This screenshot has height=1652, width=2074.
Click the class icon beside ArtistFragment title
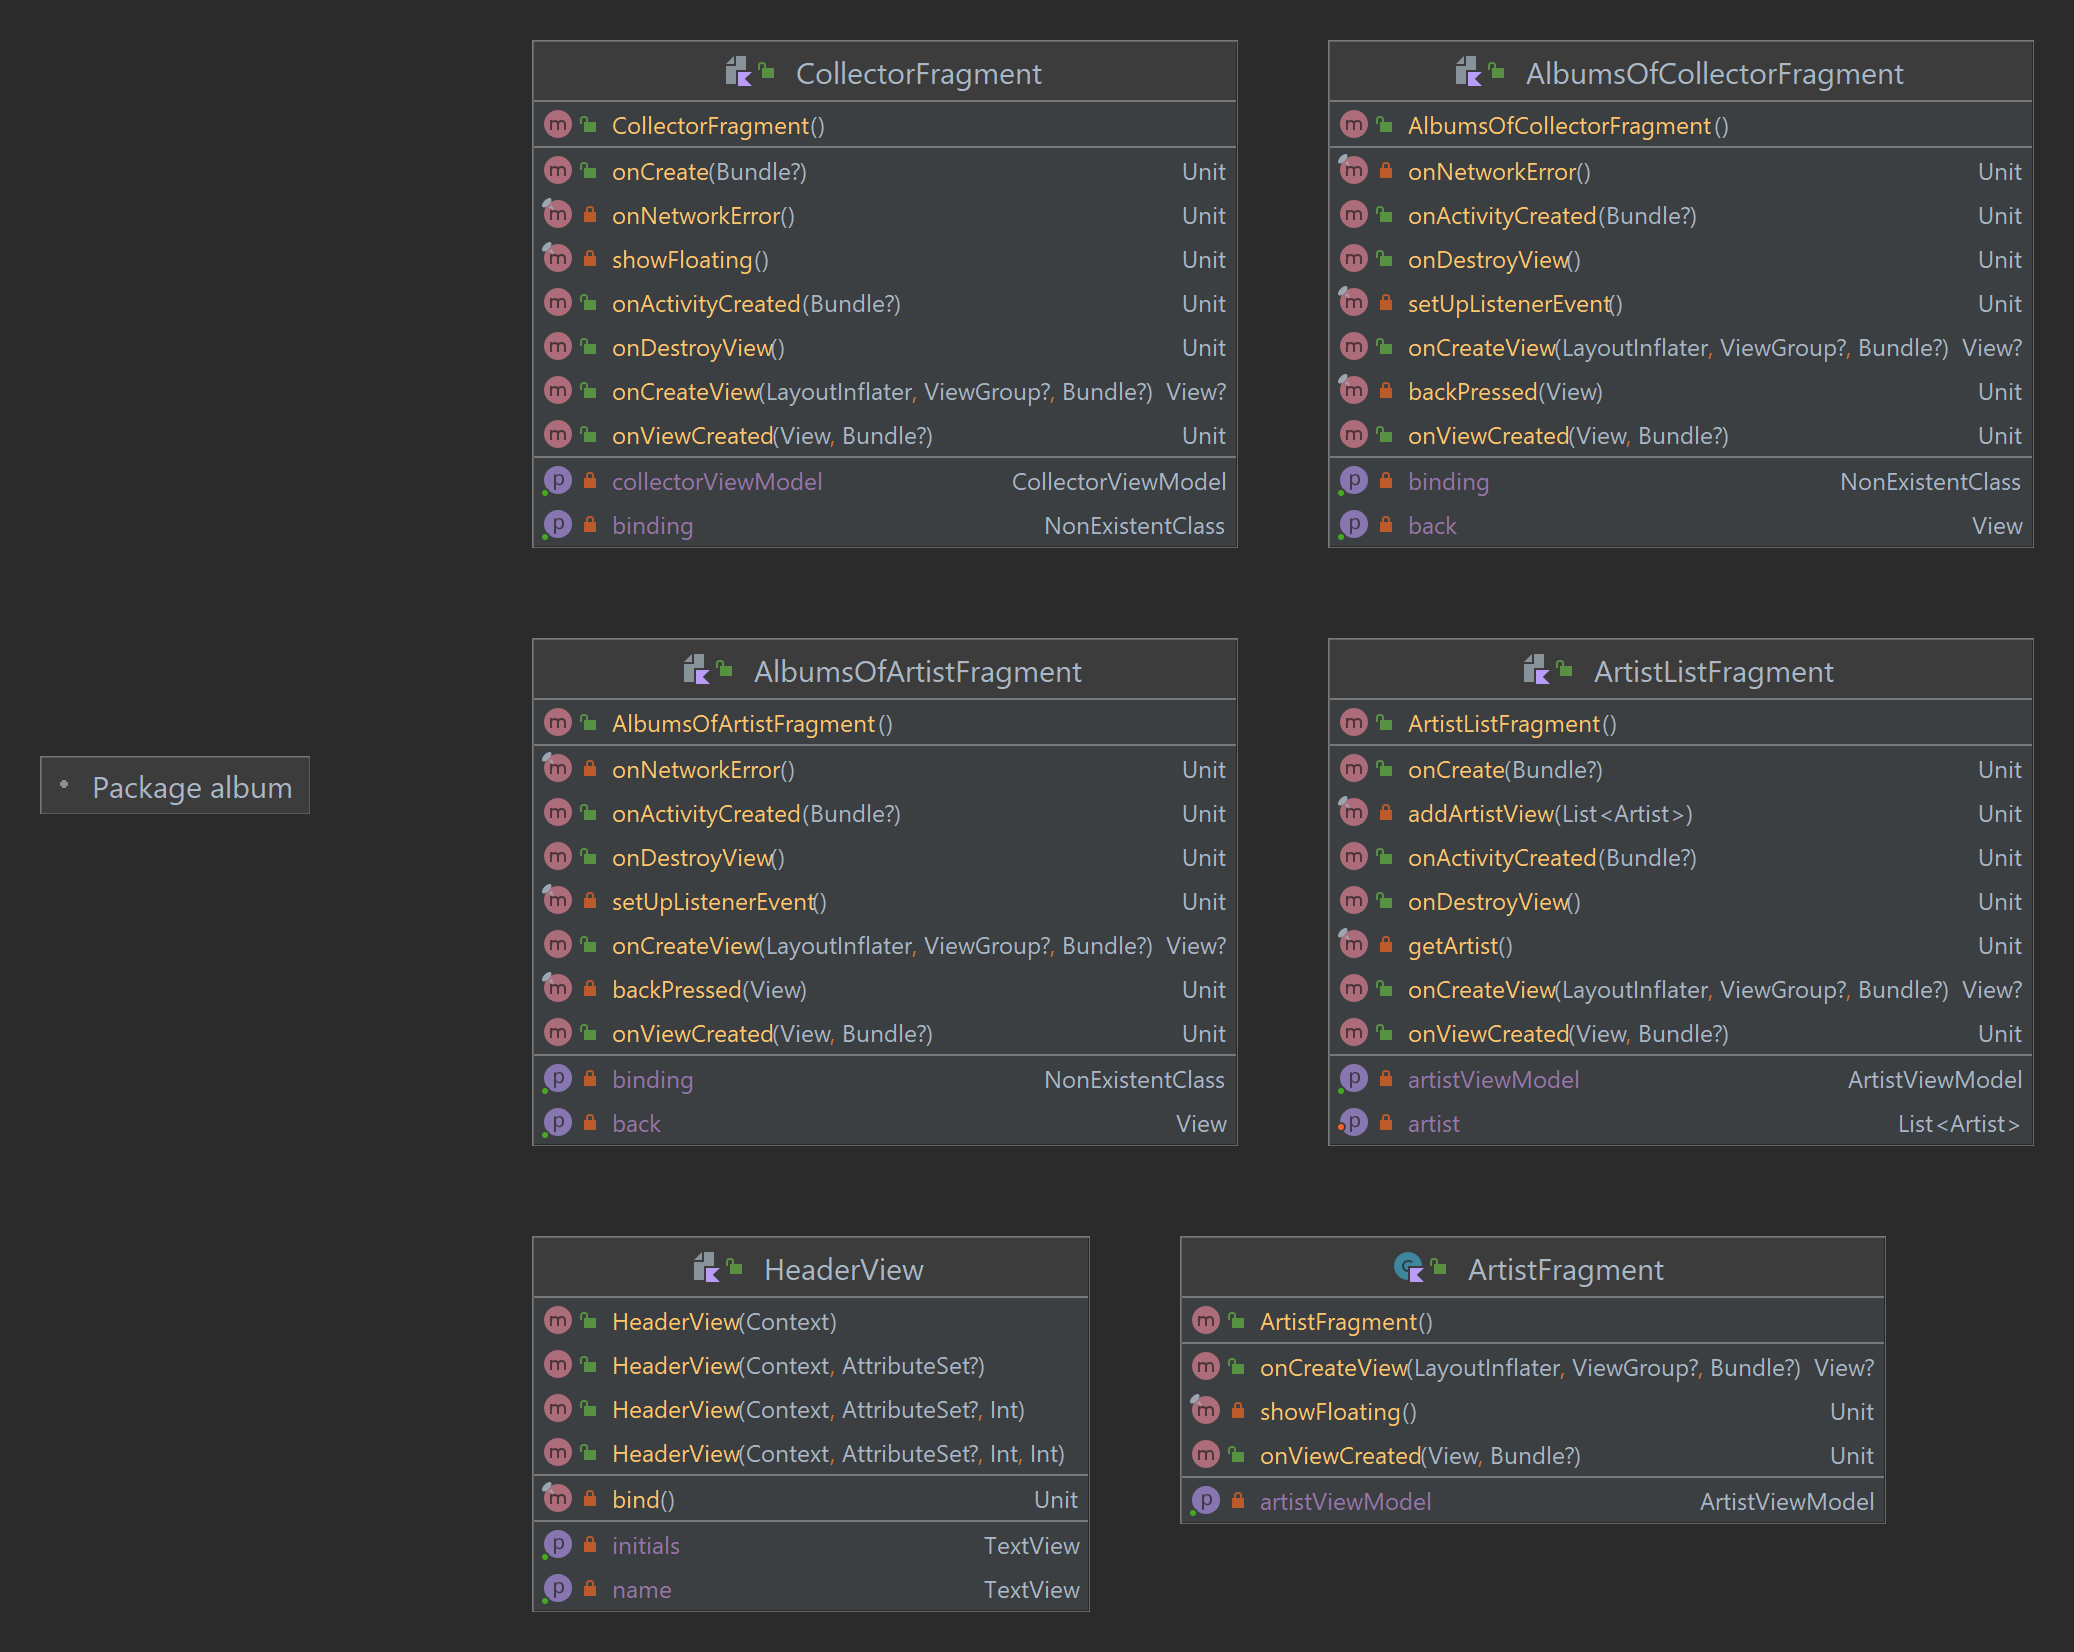(1409, 1268)
